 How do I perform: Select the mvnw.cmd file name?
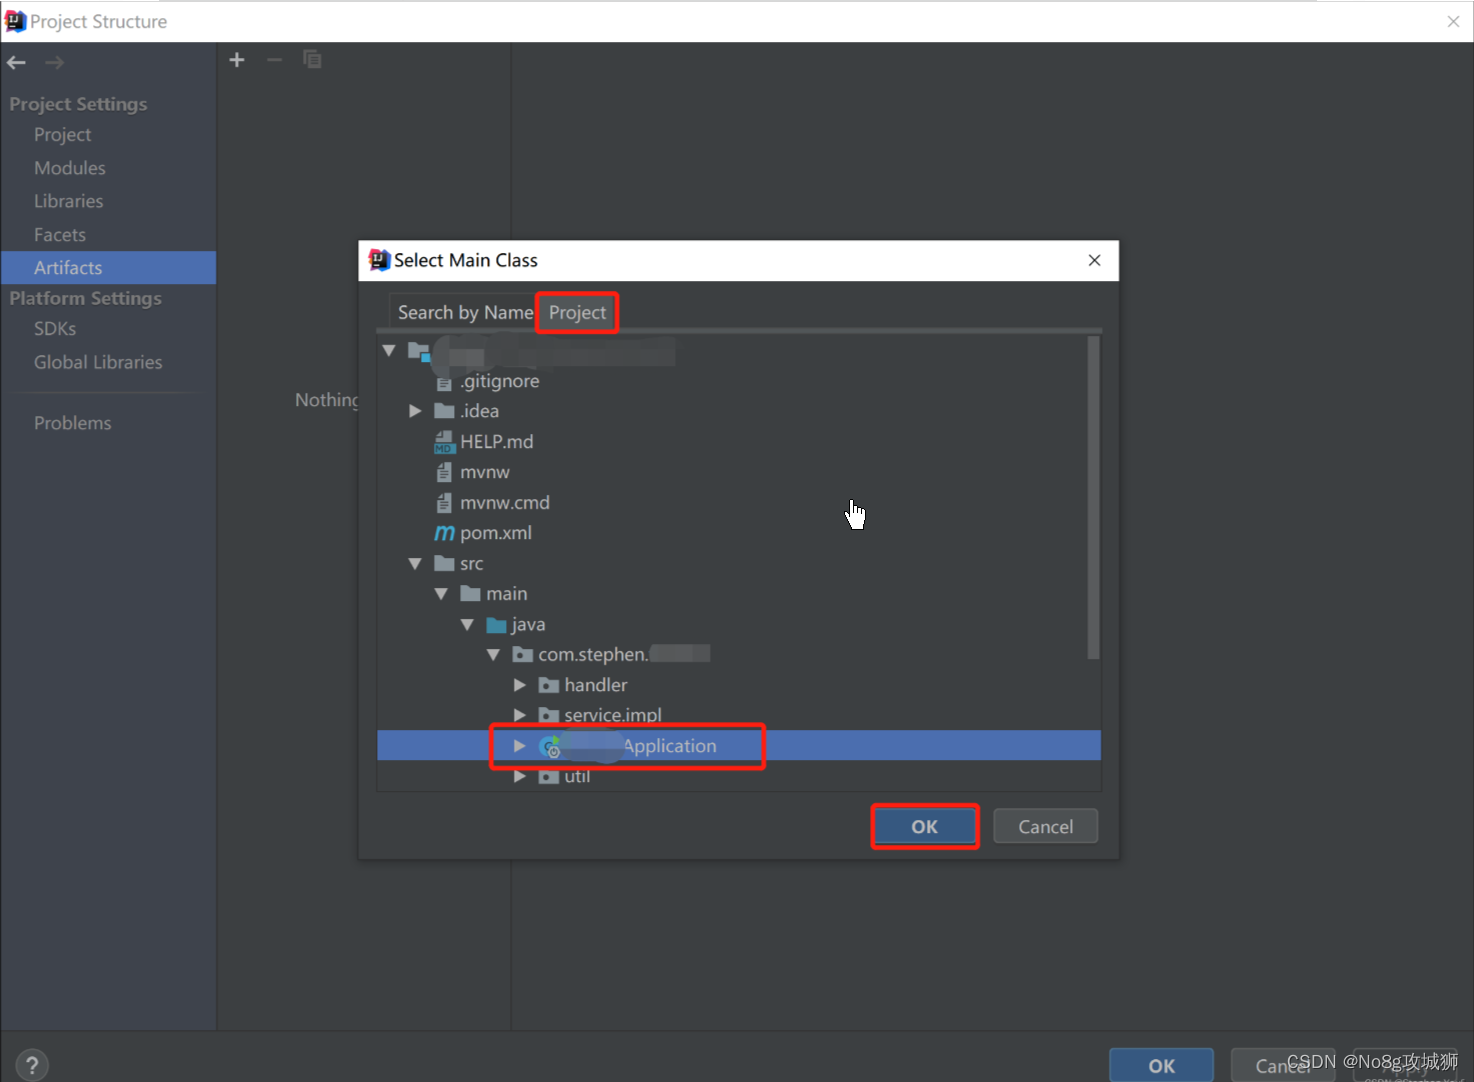pyautogui.click(x=505, y=503)
